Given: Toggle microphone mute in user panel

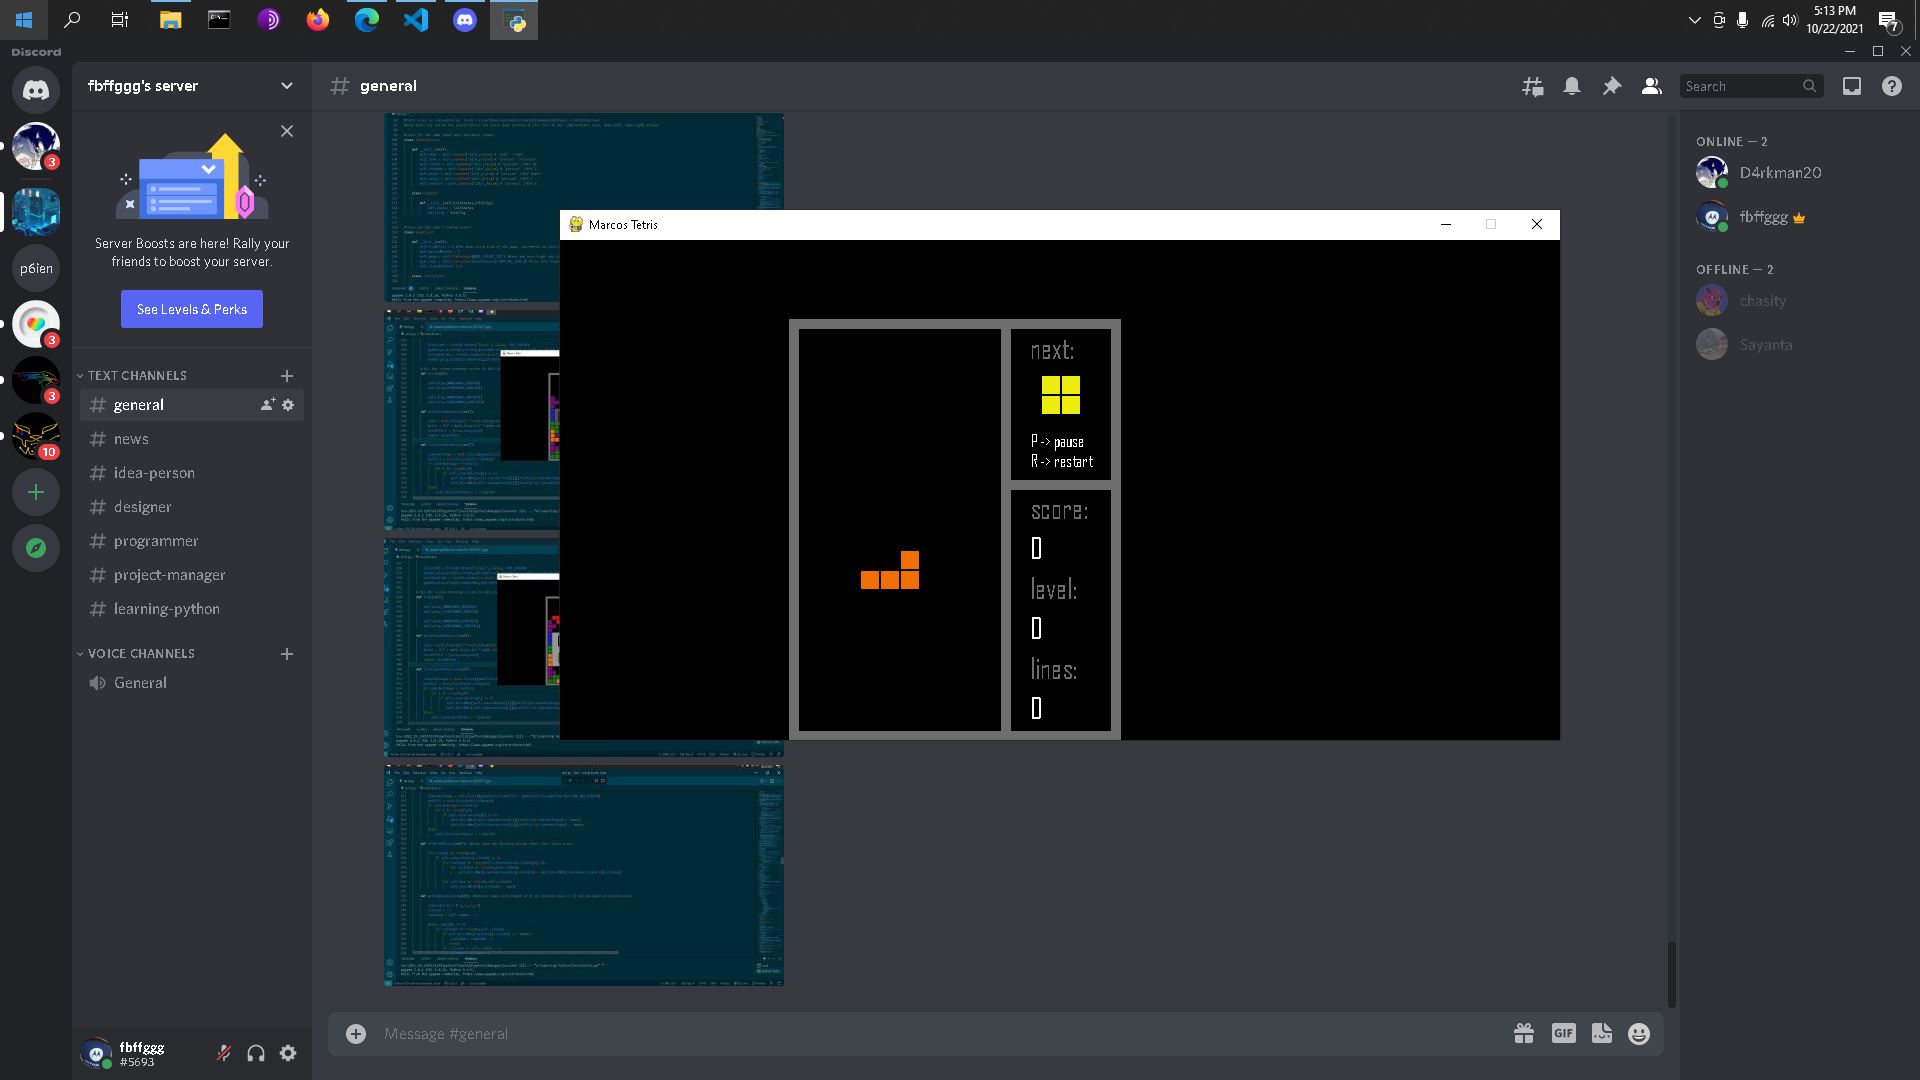Looking at the screenshot, I should pos(224,1053).
